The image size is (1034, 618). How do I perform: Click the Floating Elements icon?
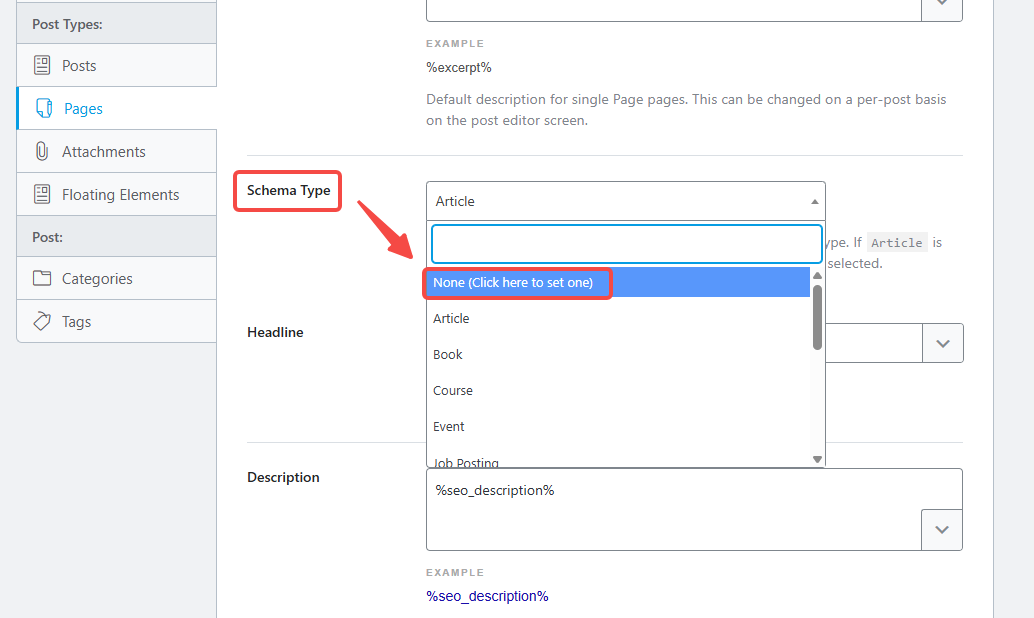(43, 194)
